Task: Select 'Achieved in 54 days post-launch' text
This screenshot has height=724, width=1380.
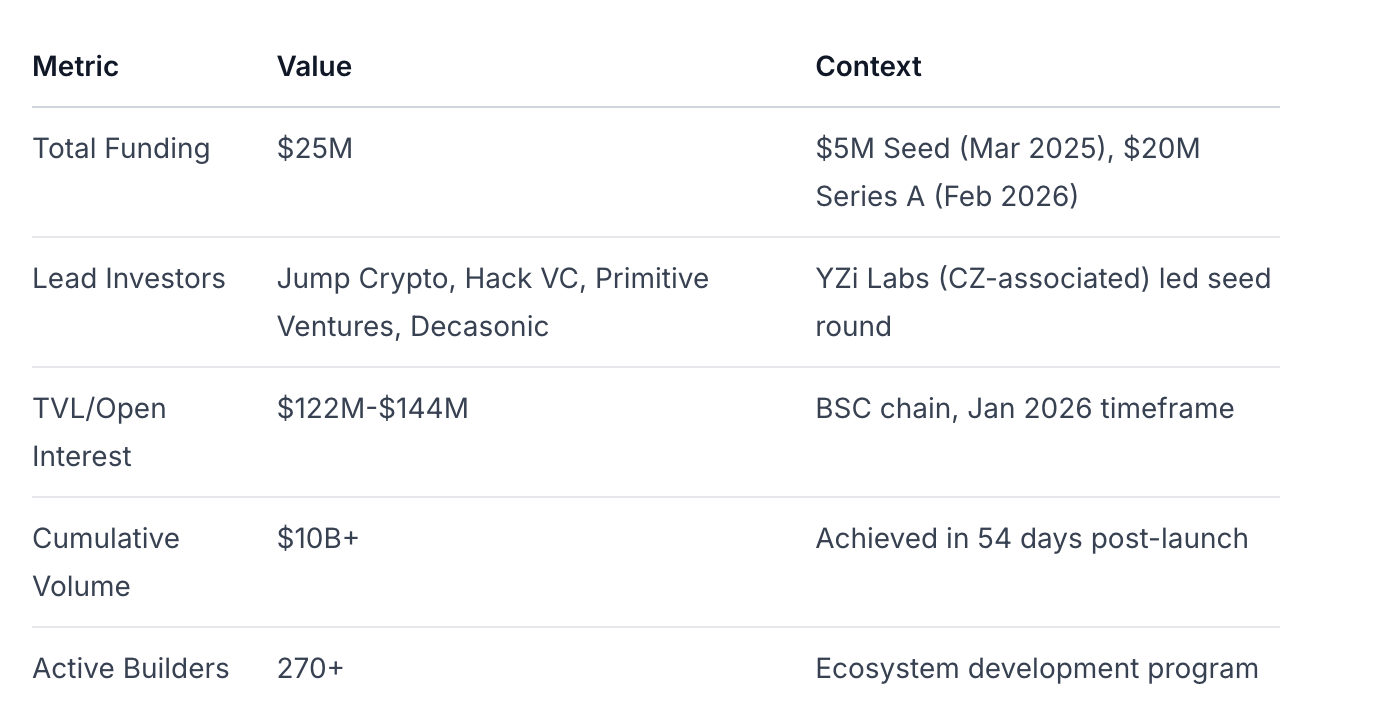Action: (x=1031, y=539)
